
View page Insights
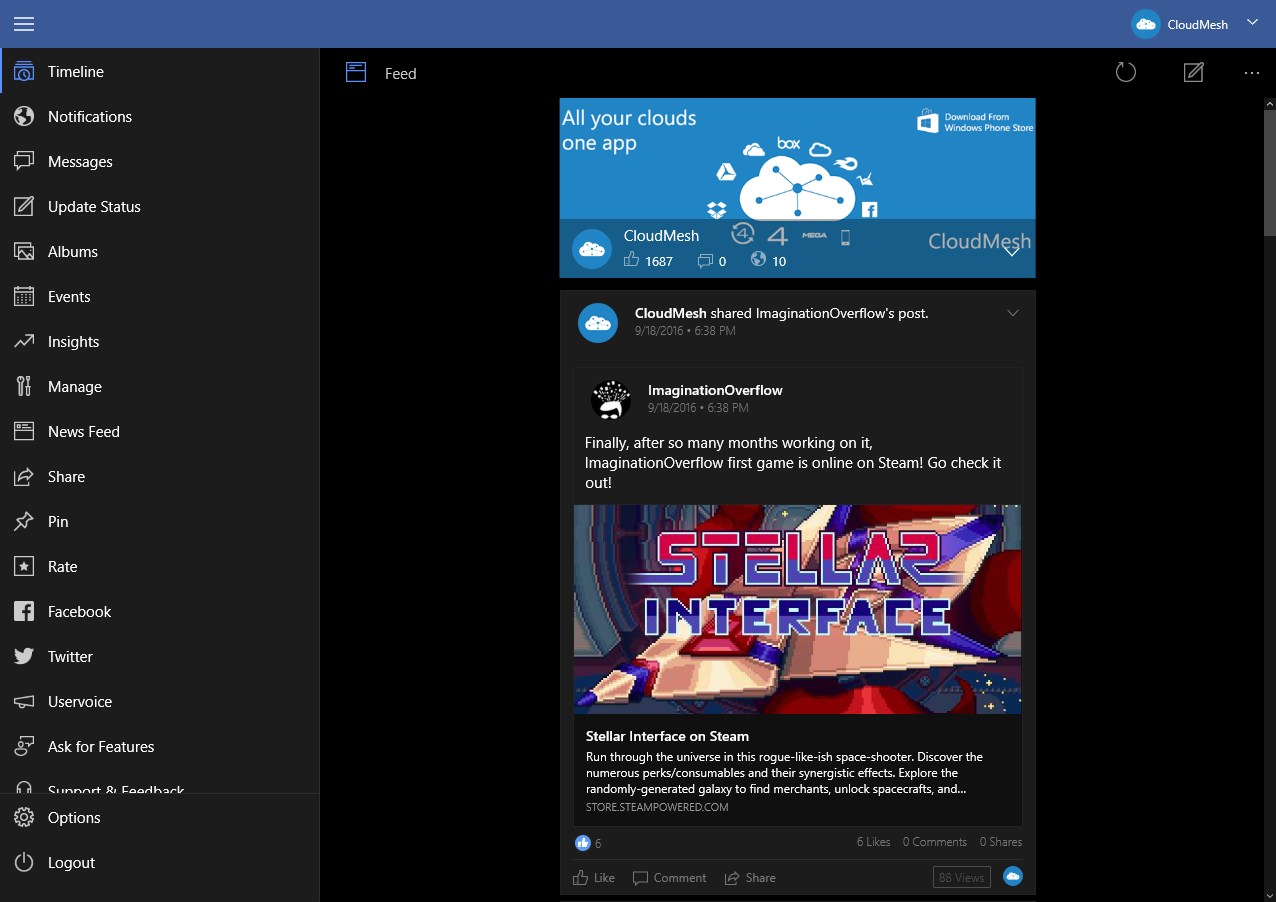click(74, 341)
